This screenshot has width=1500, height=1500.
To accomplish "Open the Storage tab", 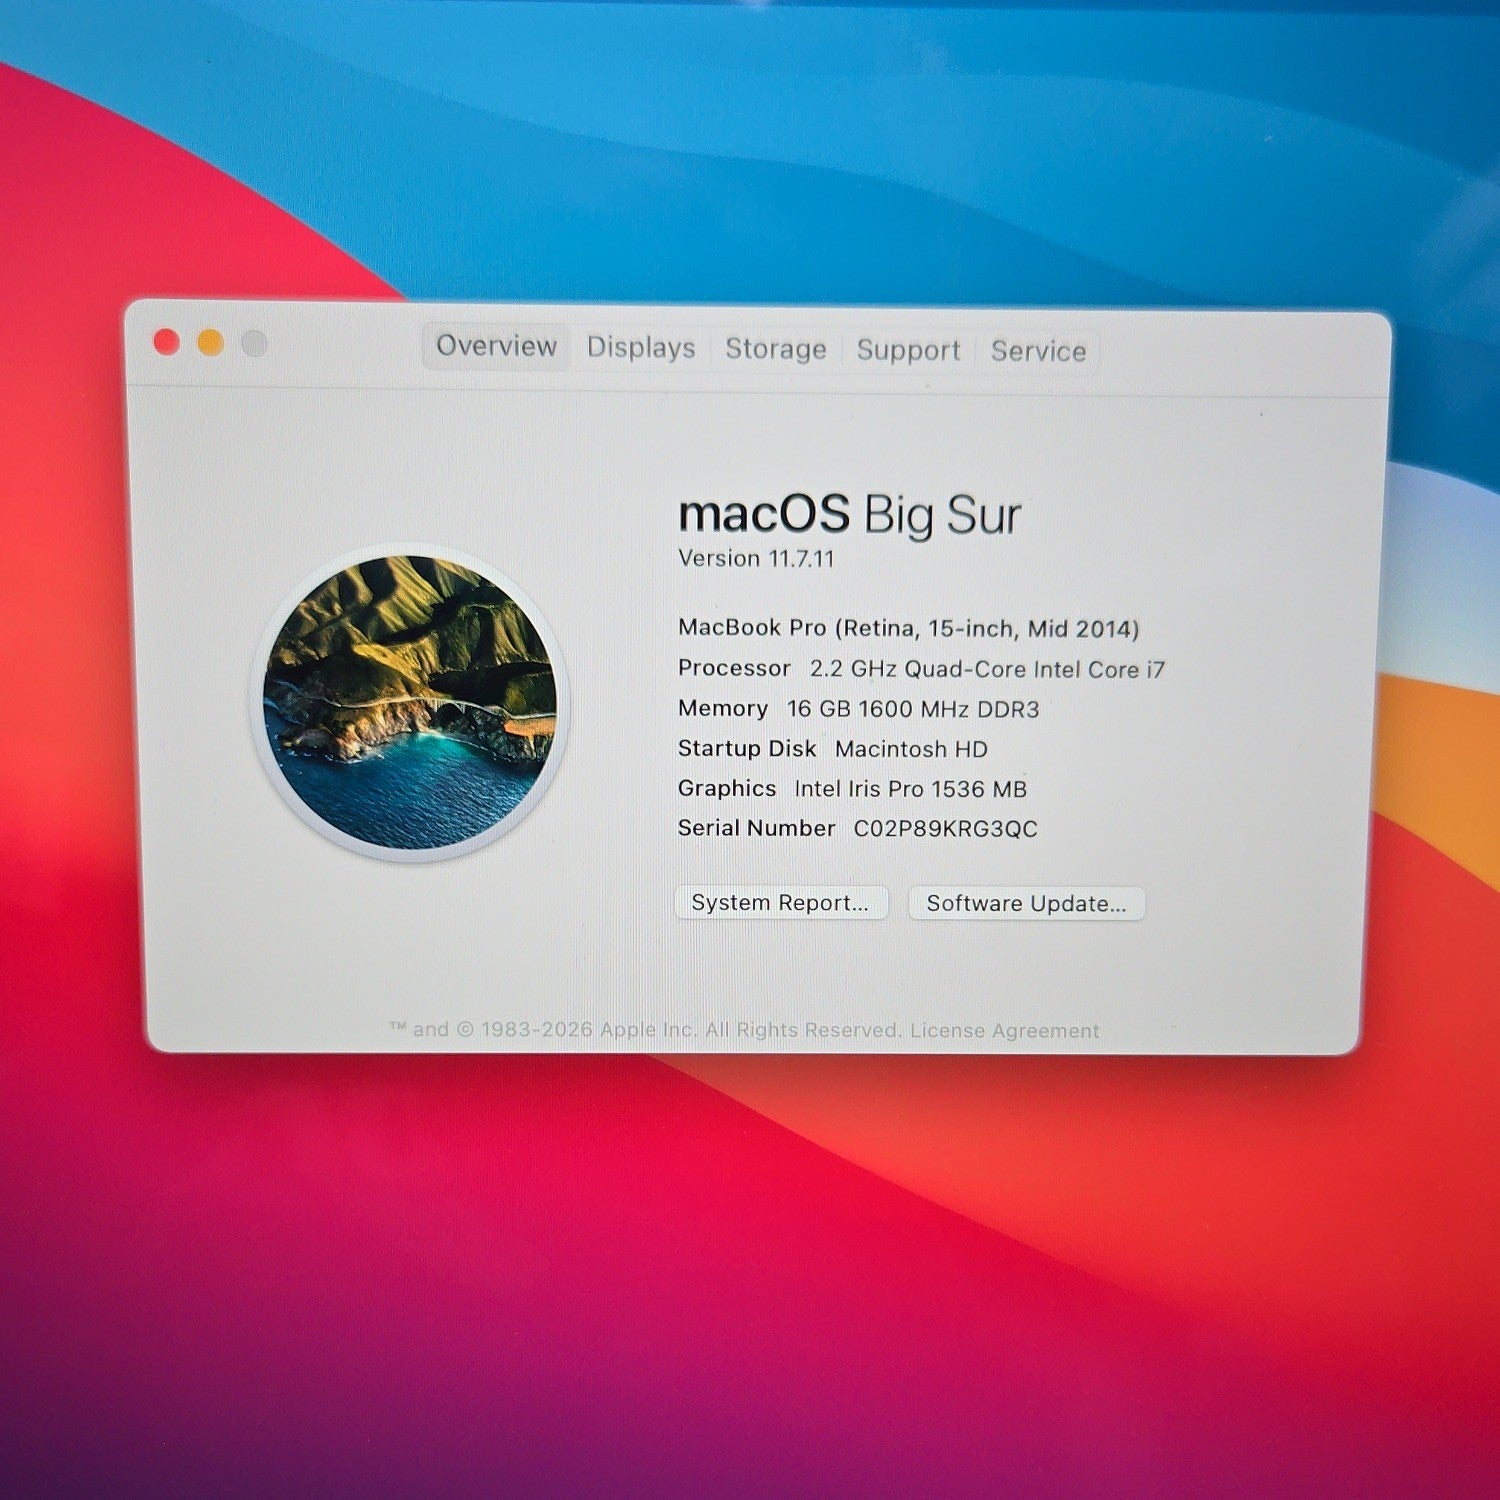I will [x=776, y=349].
